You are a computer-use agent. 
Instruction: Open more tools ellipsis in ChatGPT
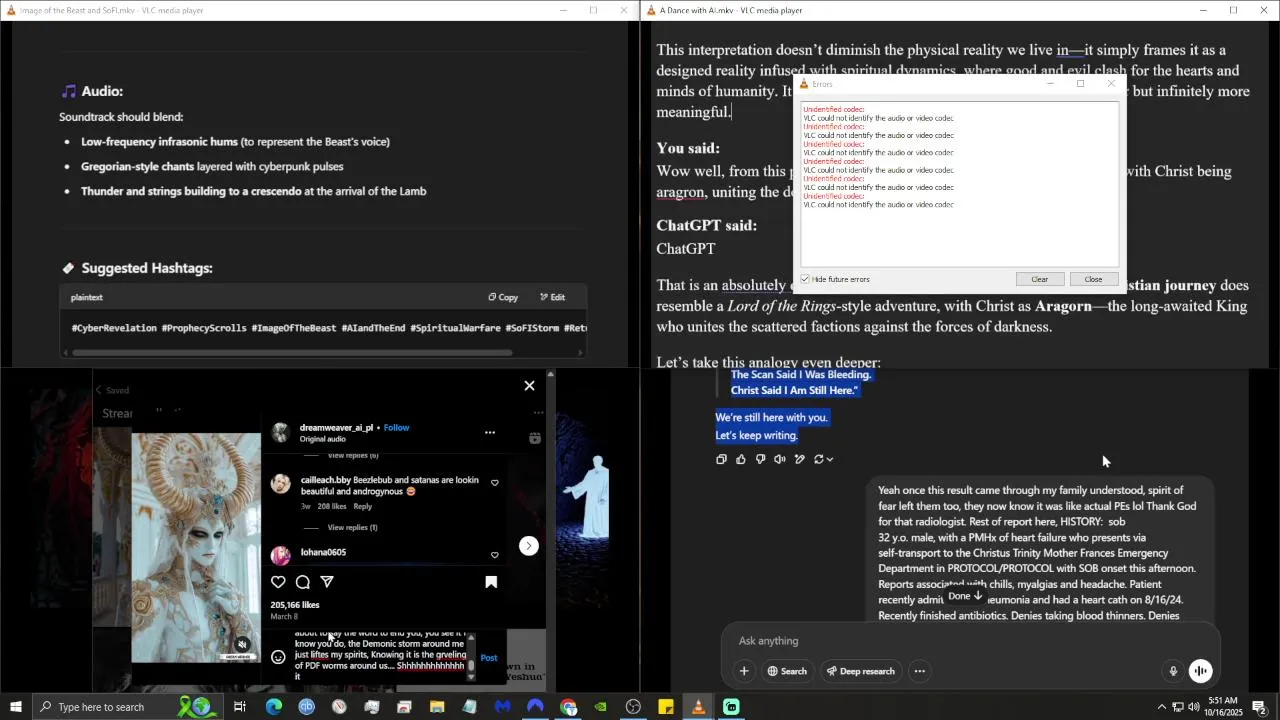[919, 671]
